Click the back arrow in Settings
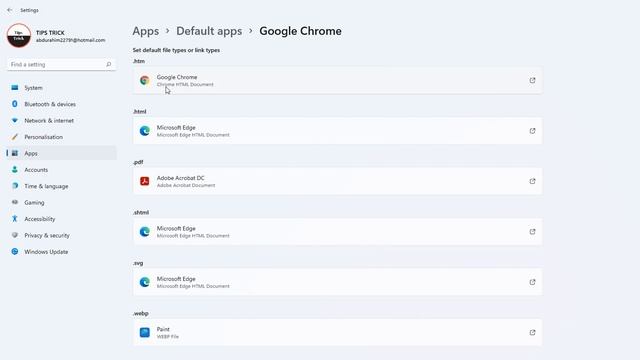The height and width of the screenshot is (360, 640). point(10,10)
